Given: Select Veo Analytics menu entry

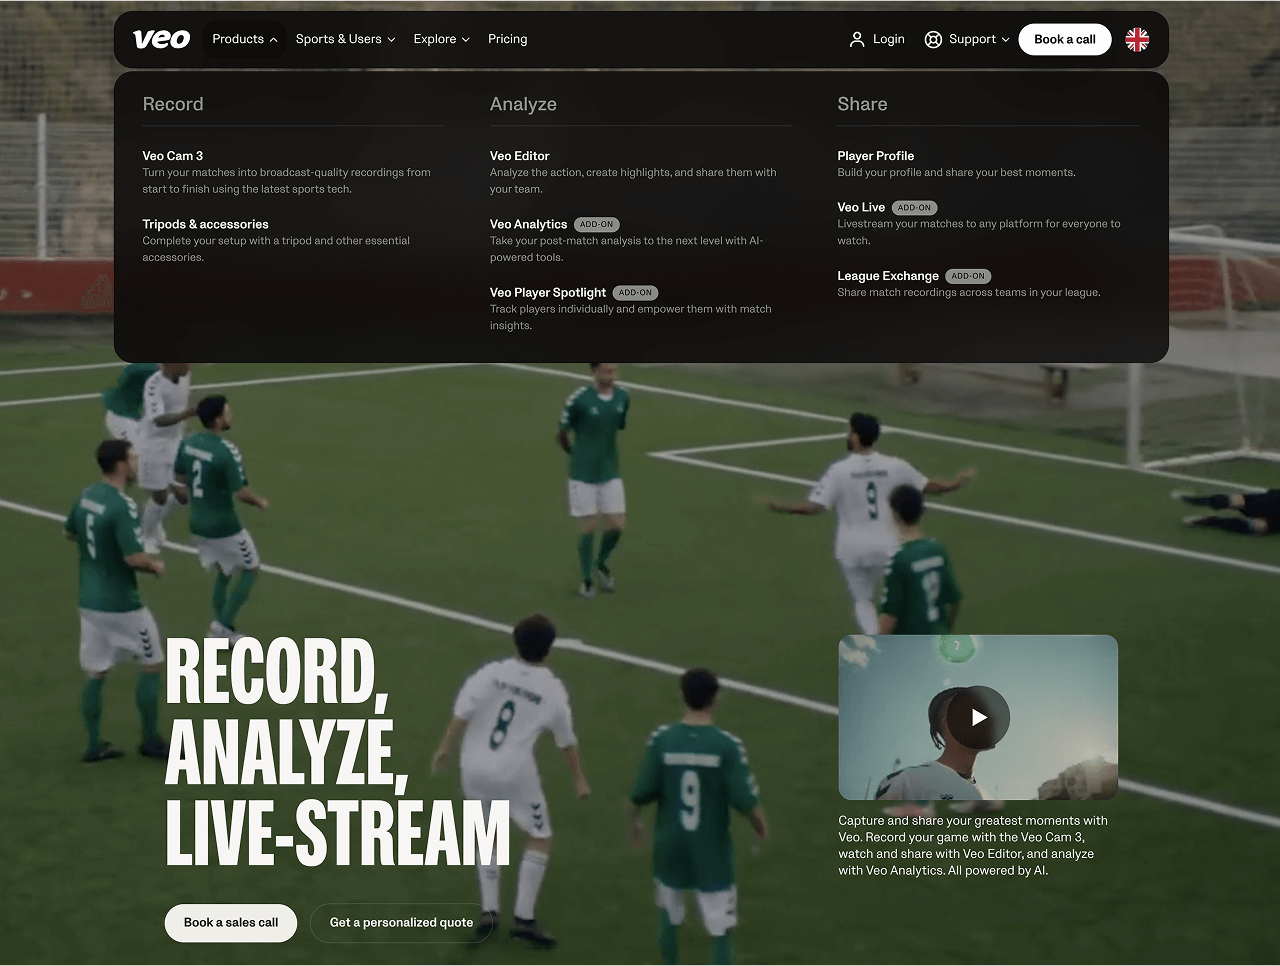Looking at the screenshot, I should tap(528, 224).
